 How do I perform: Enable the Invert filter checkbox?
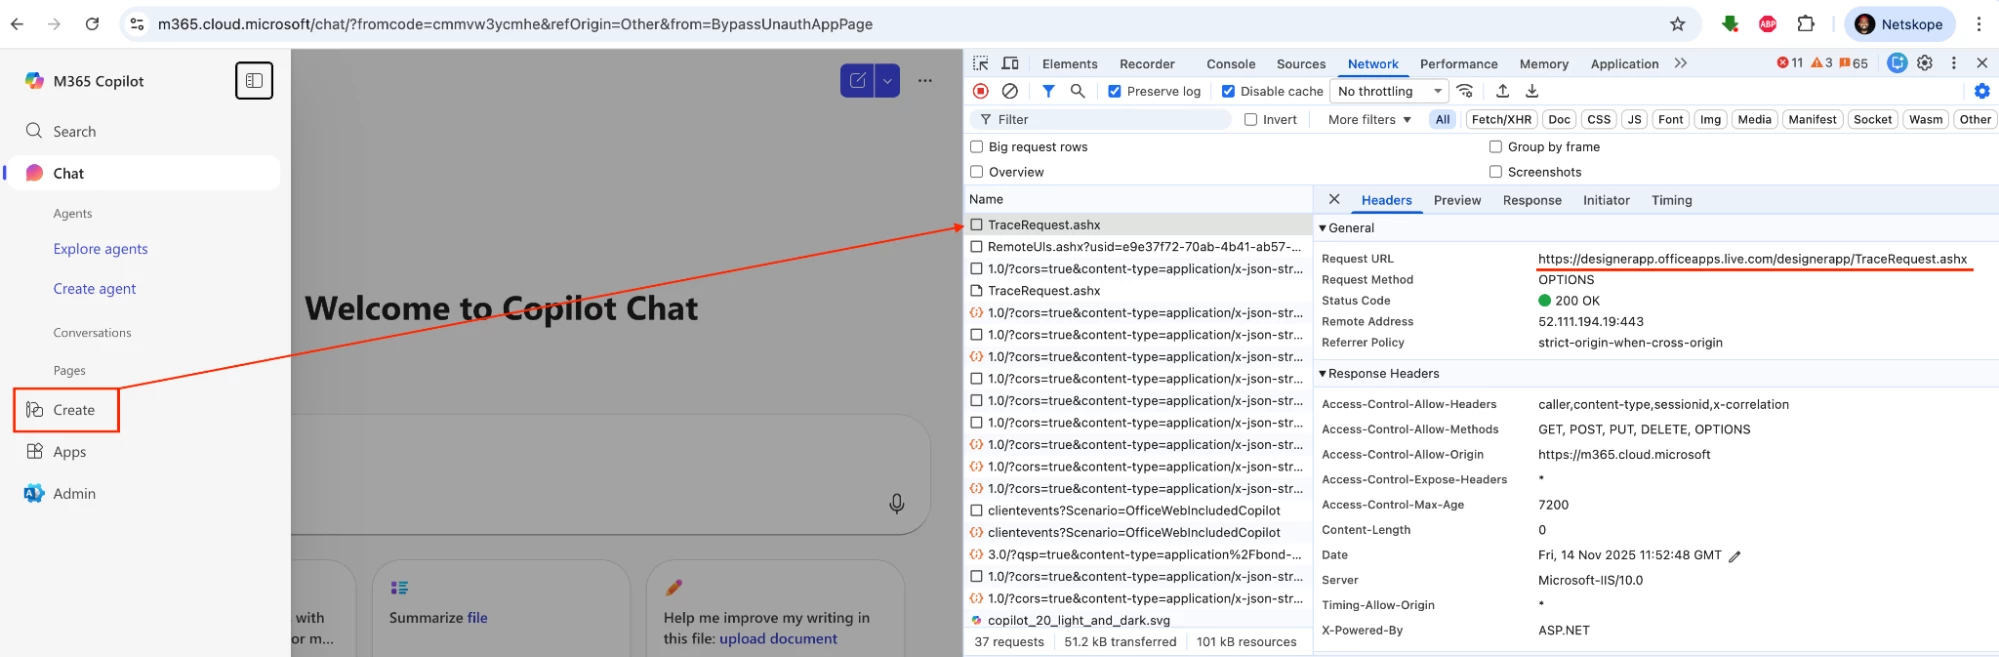(1250, 119)
